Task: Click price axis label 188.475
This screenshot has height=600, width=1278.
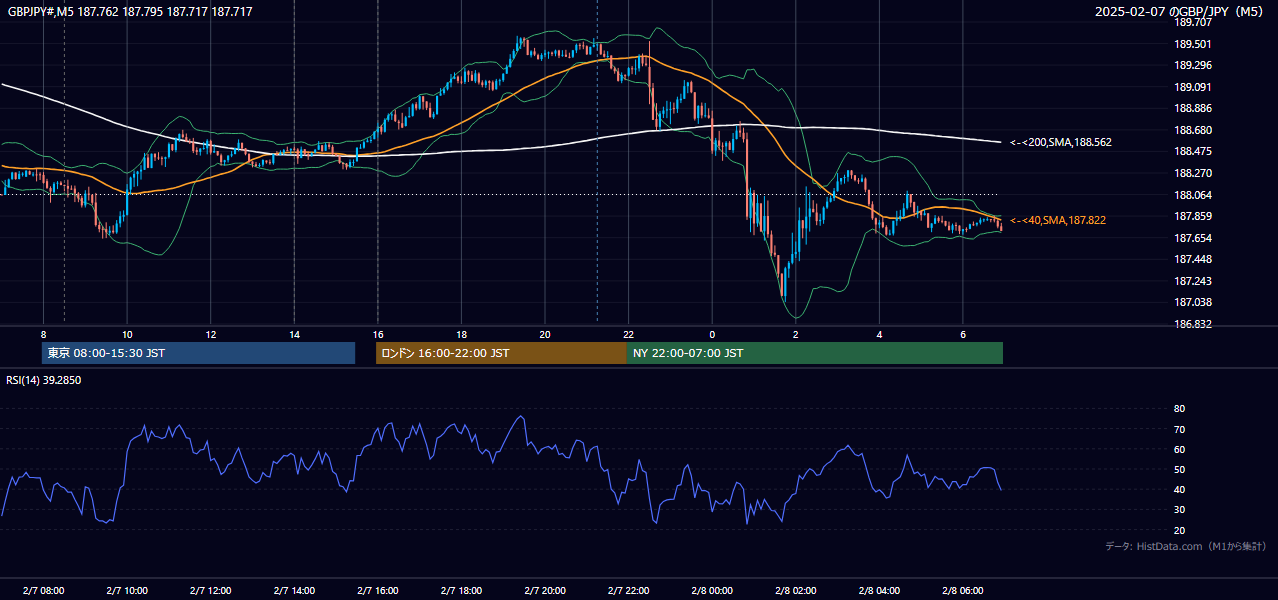Action: coord(1193,151)
